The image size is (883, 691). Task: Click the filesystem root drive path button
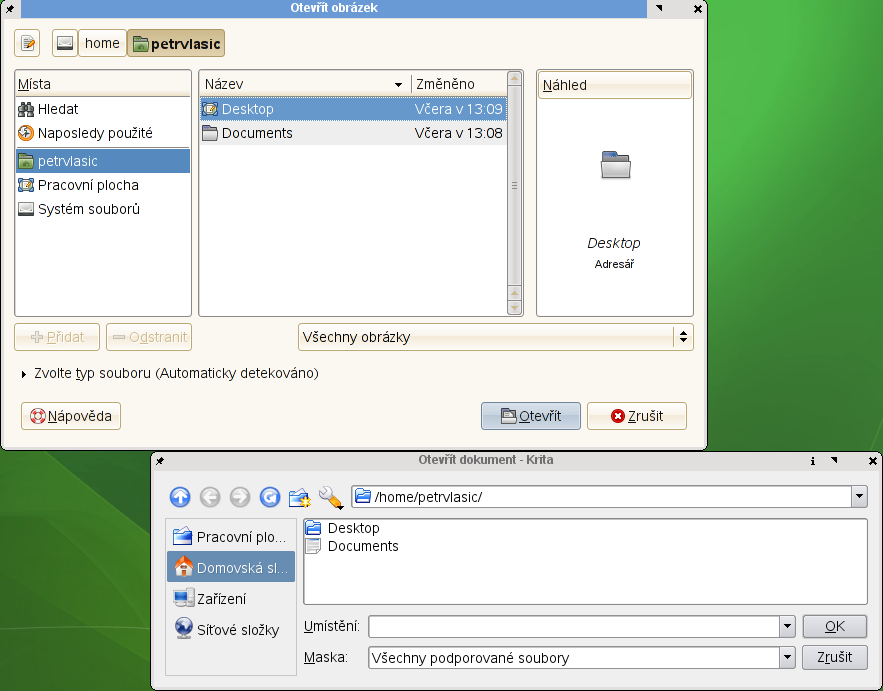point(65,43)
